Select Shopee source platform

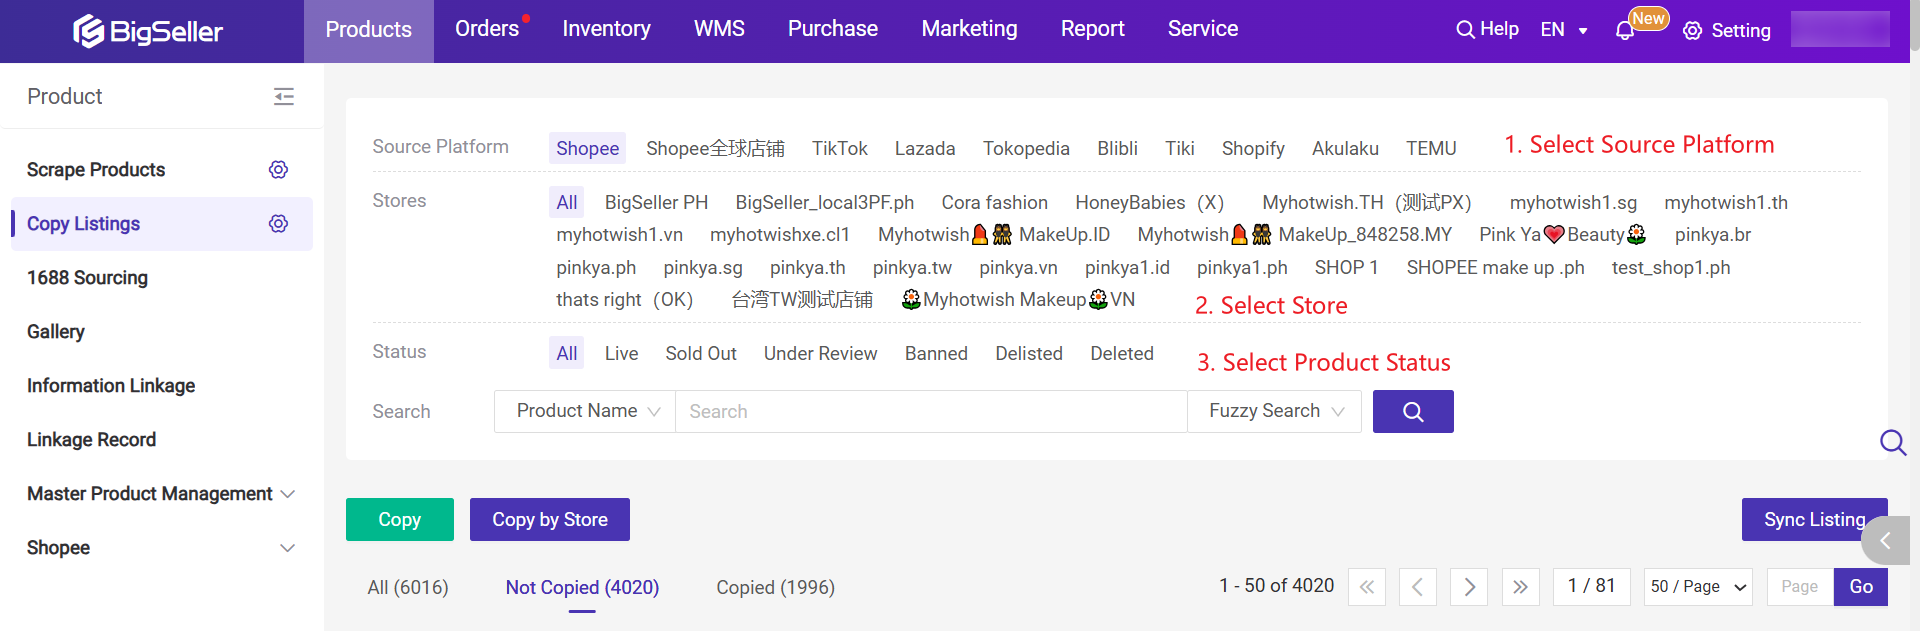pyautogui.click(x=587, y=148)
